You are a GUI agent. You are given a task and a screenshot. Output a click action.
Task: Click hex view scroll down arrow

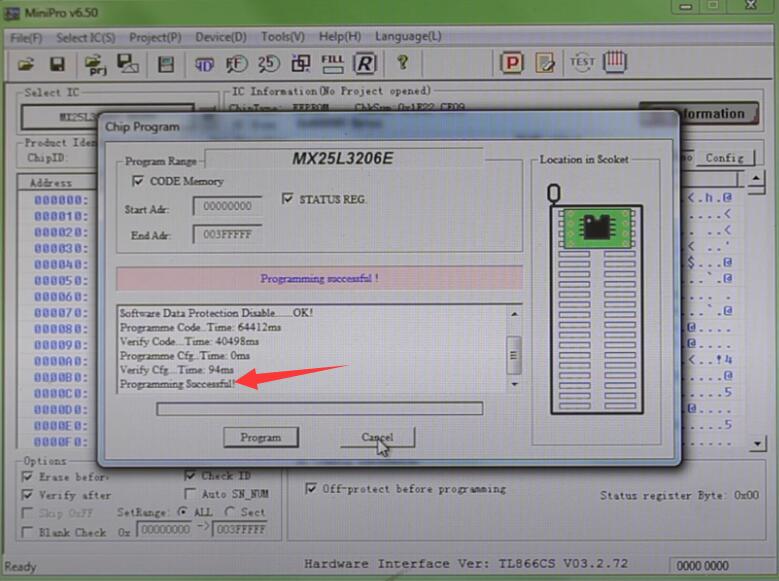pos(757,443)
